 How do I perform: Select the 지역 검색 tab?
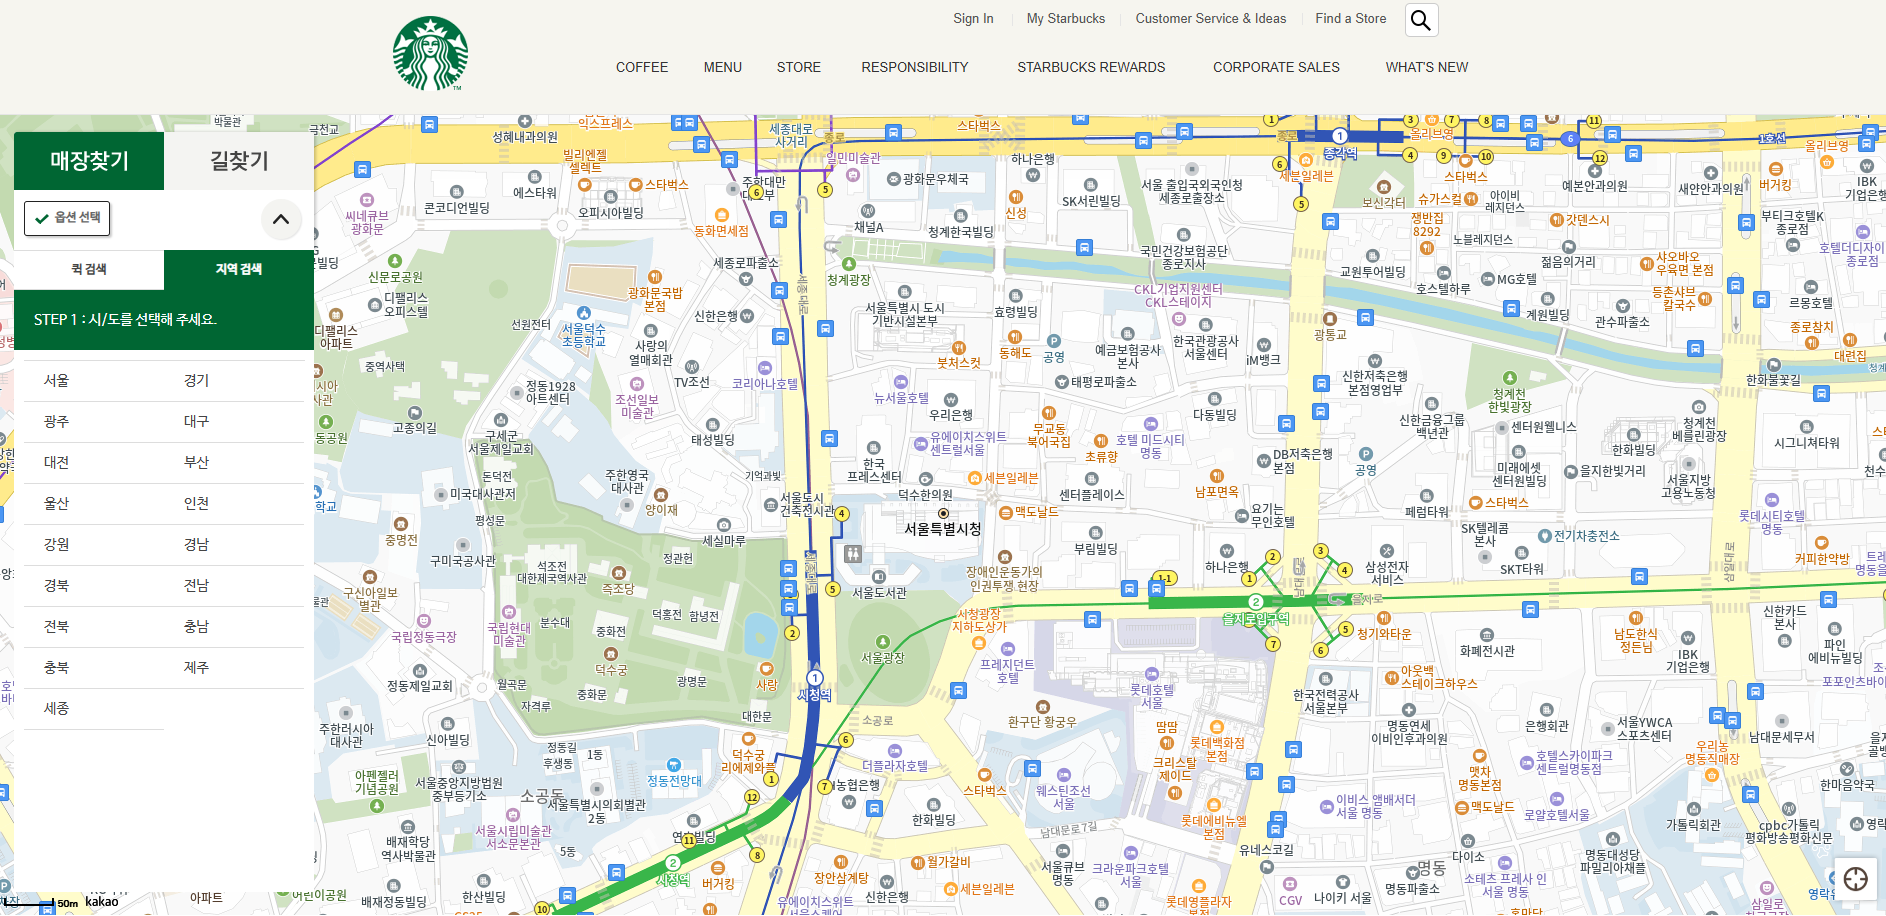[239, 269]
